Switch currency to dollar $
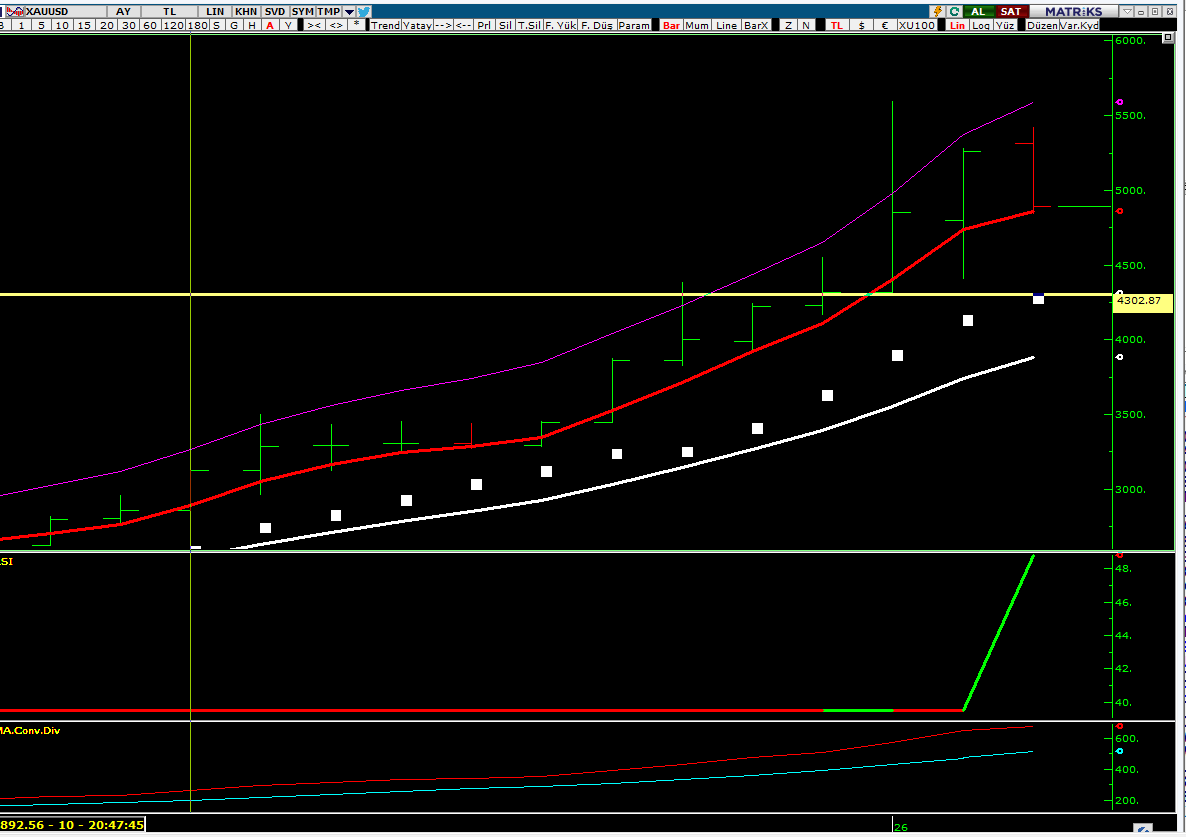1186x837 pixels. pos(862,25)
